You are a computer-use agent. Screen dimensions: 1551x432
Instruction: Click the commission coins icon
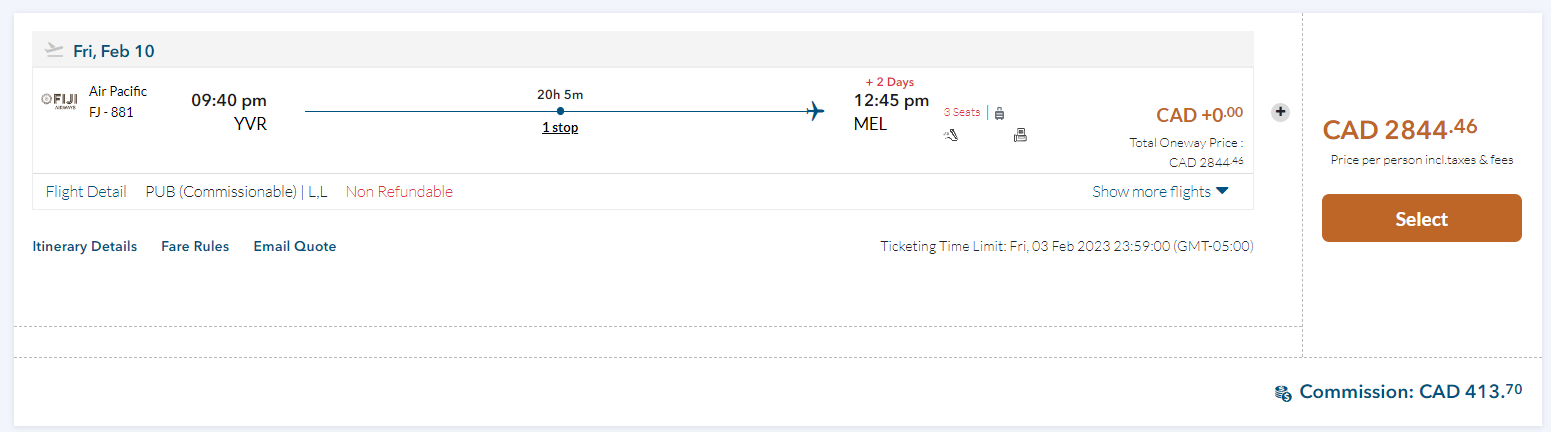pyautogui.click(x=1283, y=393)
